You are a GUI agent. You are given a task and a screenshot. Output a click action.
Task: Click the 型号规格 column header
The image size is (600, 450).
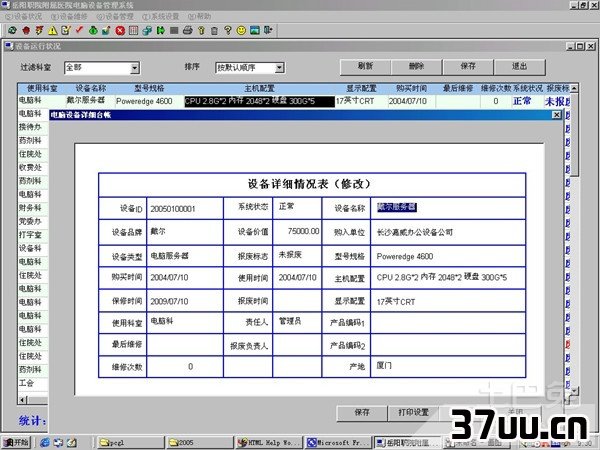[x=149, y=88]
